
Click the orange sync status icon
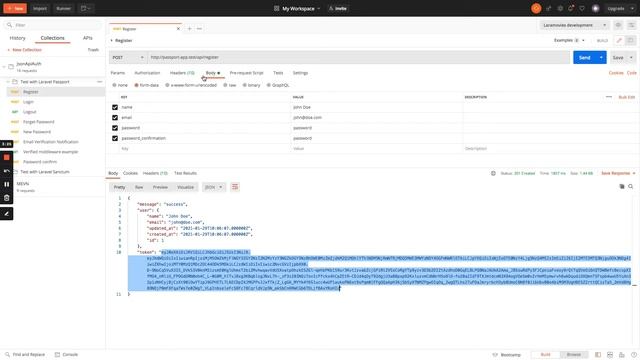coord(536,8)
